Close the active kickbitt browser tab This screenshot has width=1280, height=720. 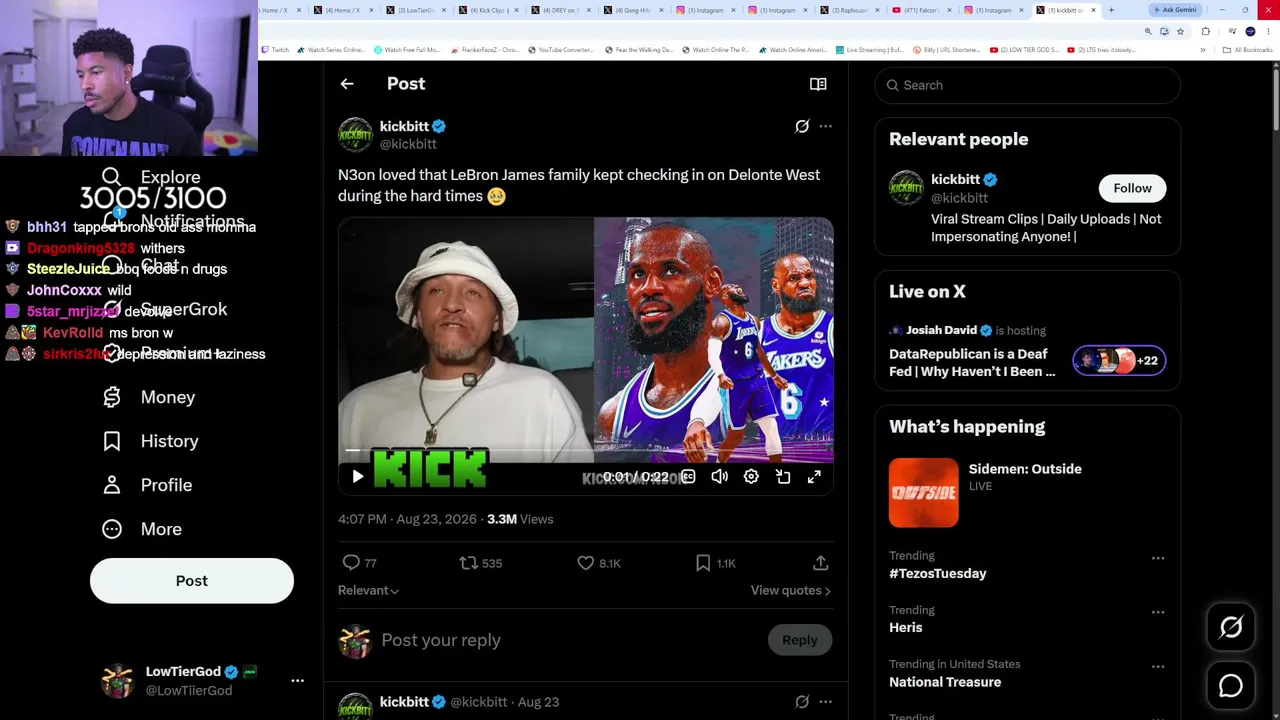pos(1093,10)
